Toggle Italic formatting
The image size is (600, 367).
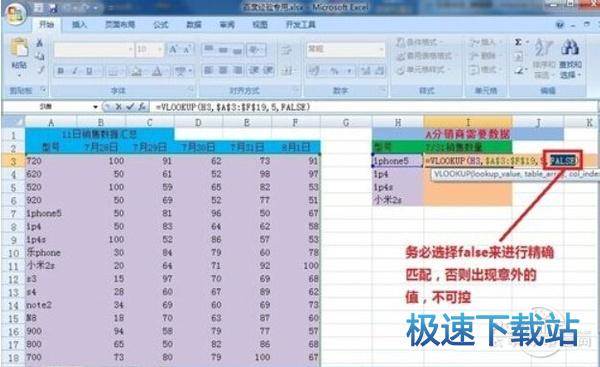pyautogui.click(x=75, y=71)
